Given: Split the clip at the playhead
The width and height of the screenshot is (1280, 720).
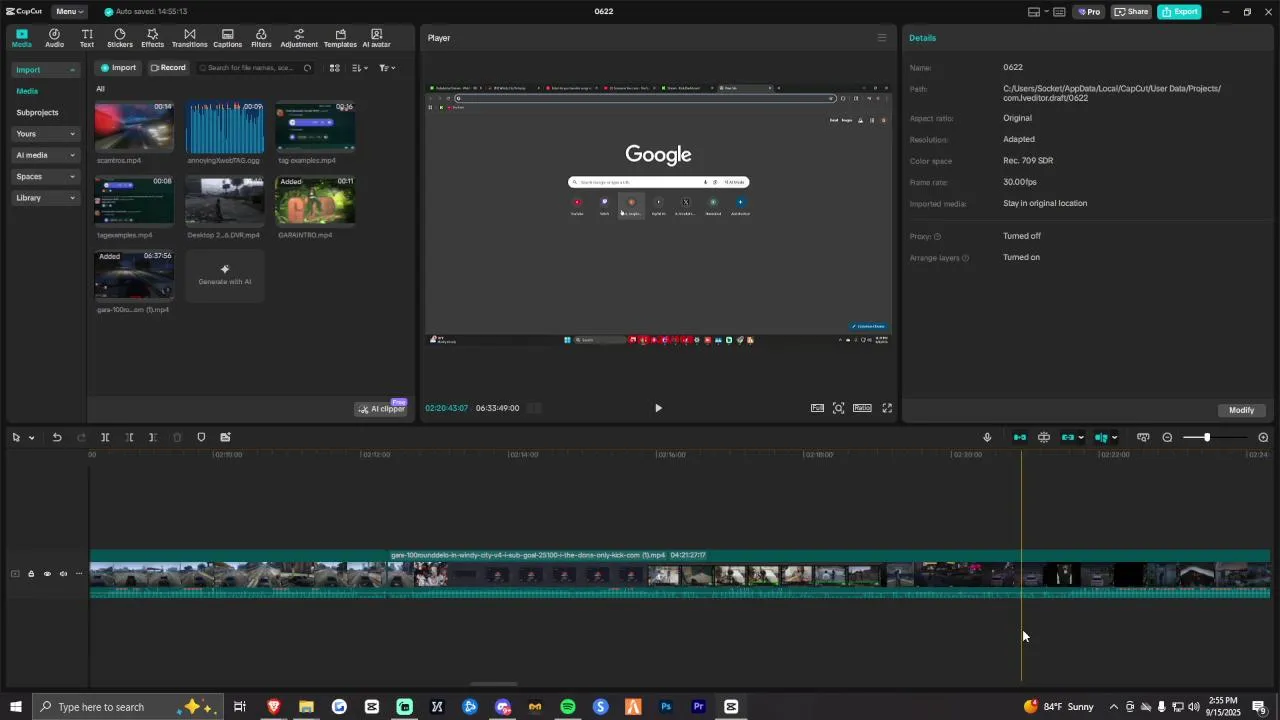Looking at the screenshot, I should tap(105, 437).
